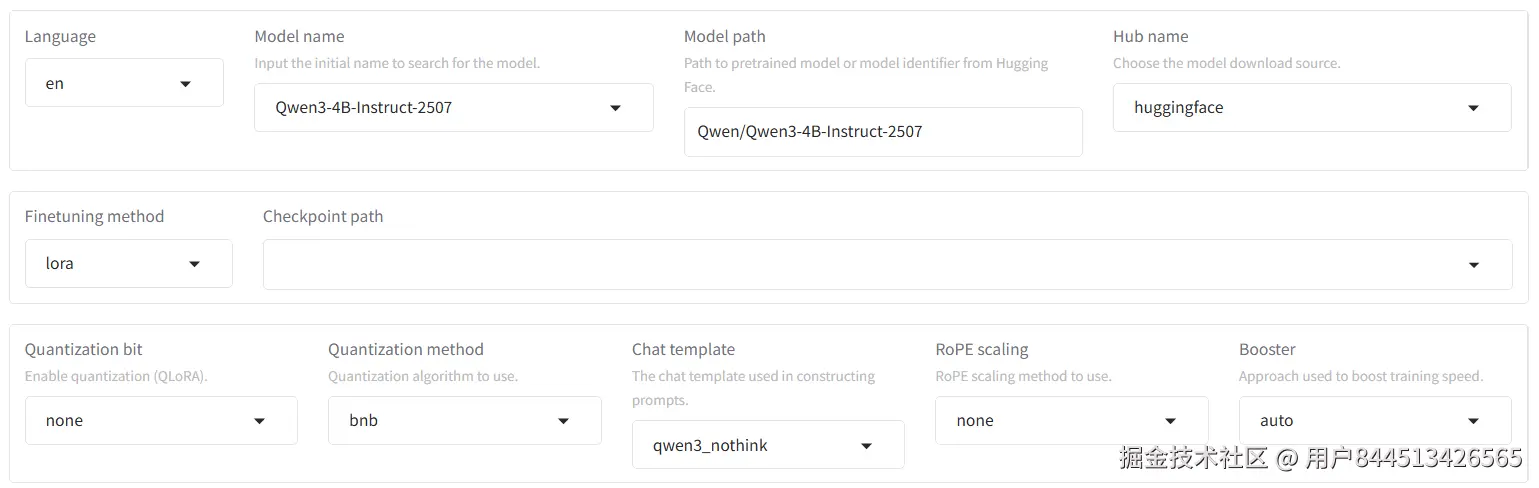1539x488 pixels.
Task: Click the Booster arrow icon
Action: [1473, 421]
